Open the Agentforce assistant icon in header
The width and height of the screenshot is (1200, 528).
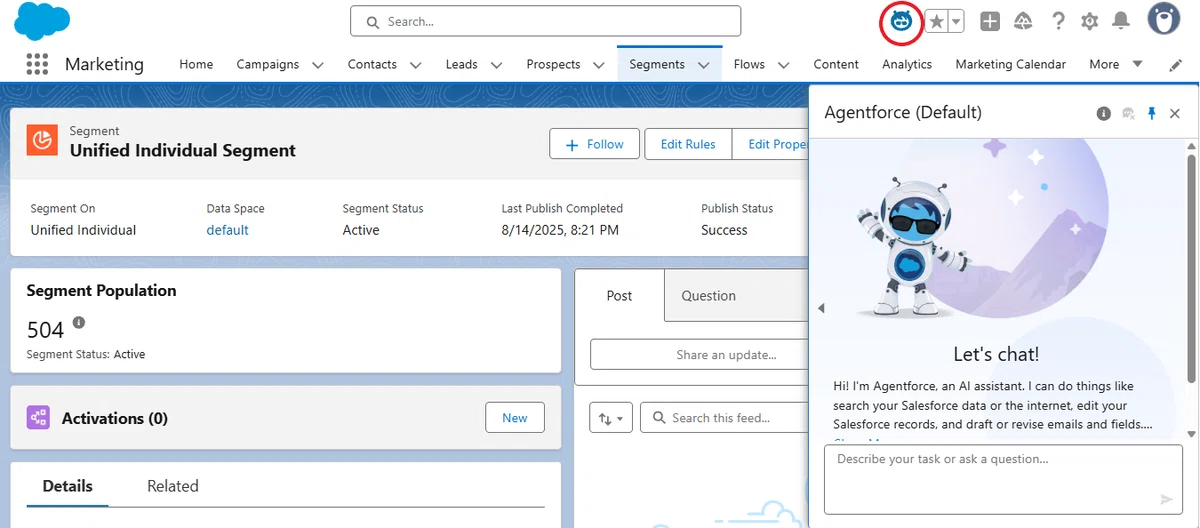901,21
